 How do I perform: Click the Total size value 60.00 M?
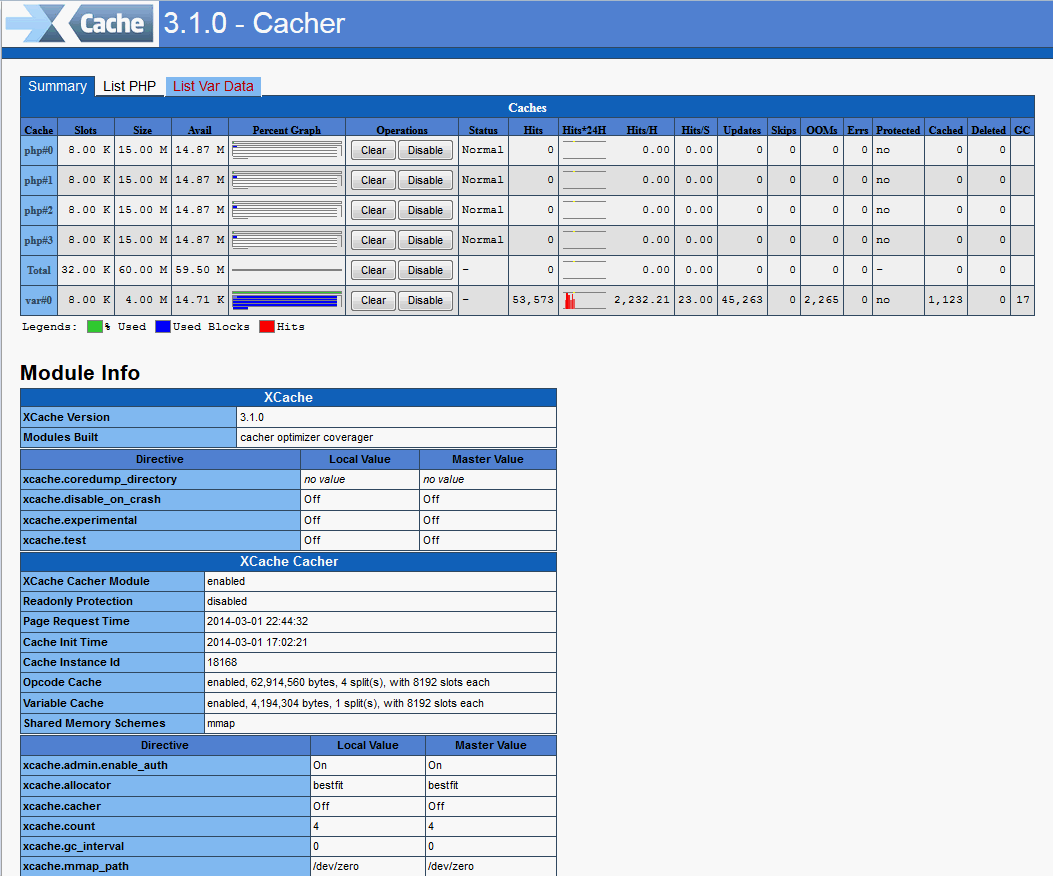click(x=143, y=269)
